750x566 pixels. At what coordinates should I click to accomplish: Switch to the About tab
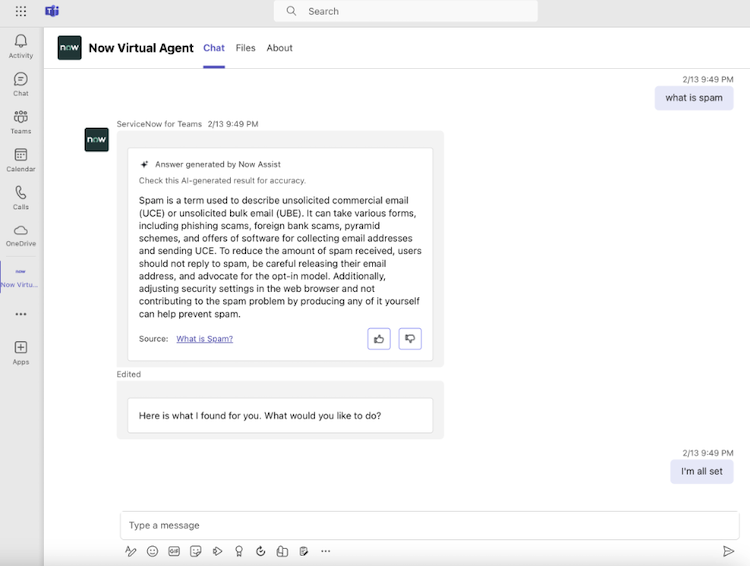tap(279, 48)
